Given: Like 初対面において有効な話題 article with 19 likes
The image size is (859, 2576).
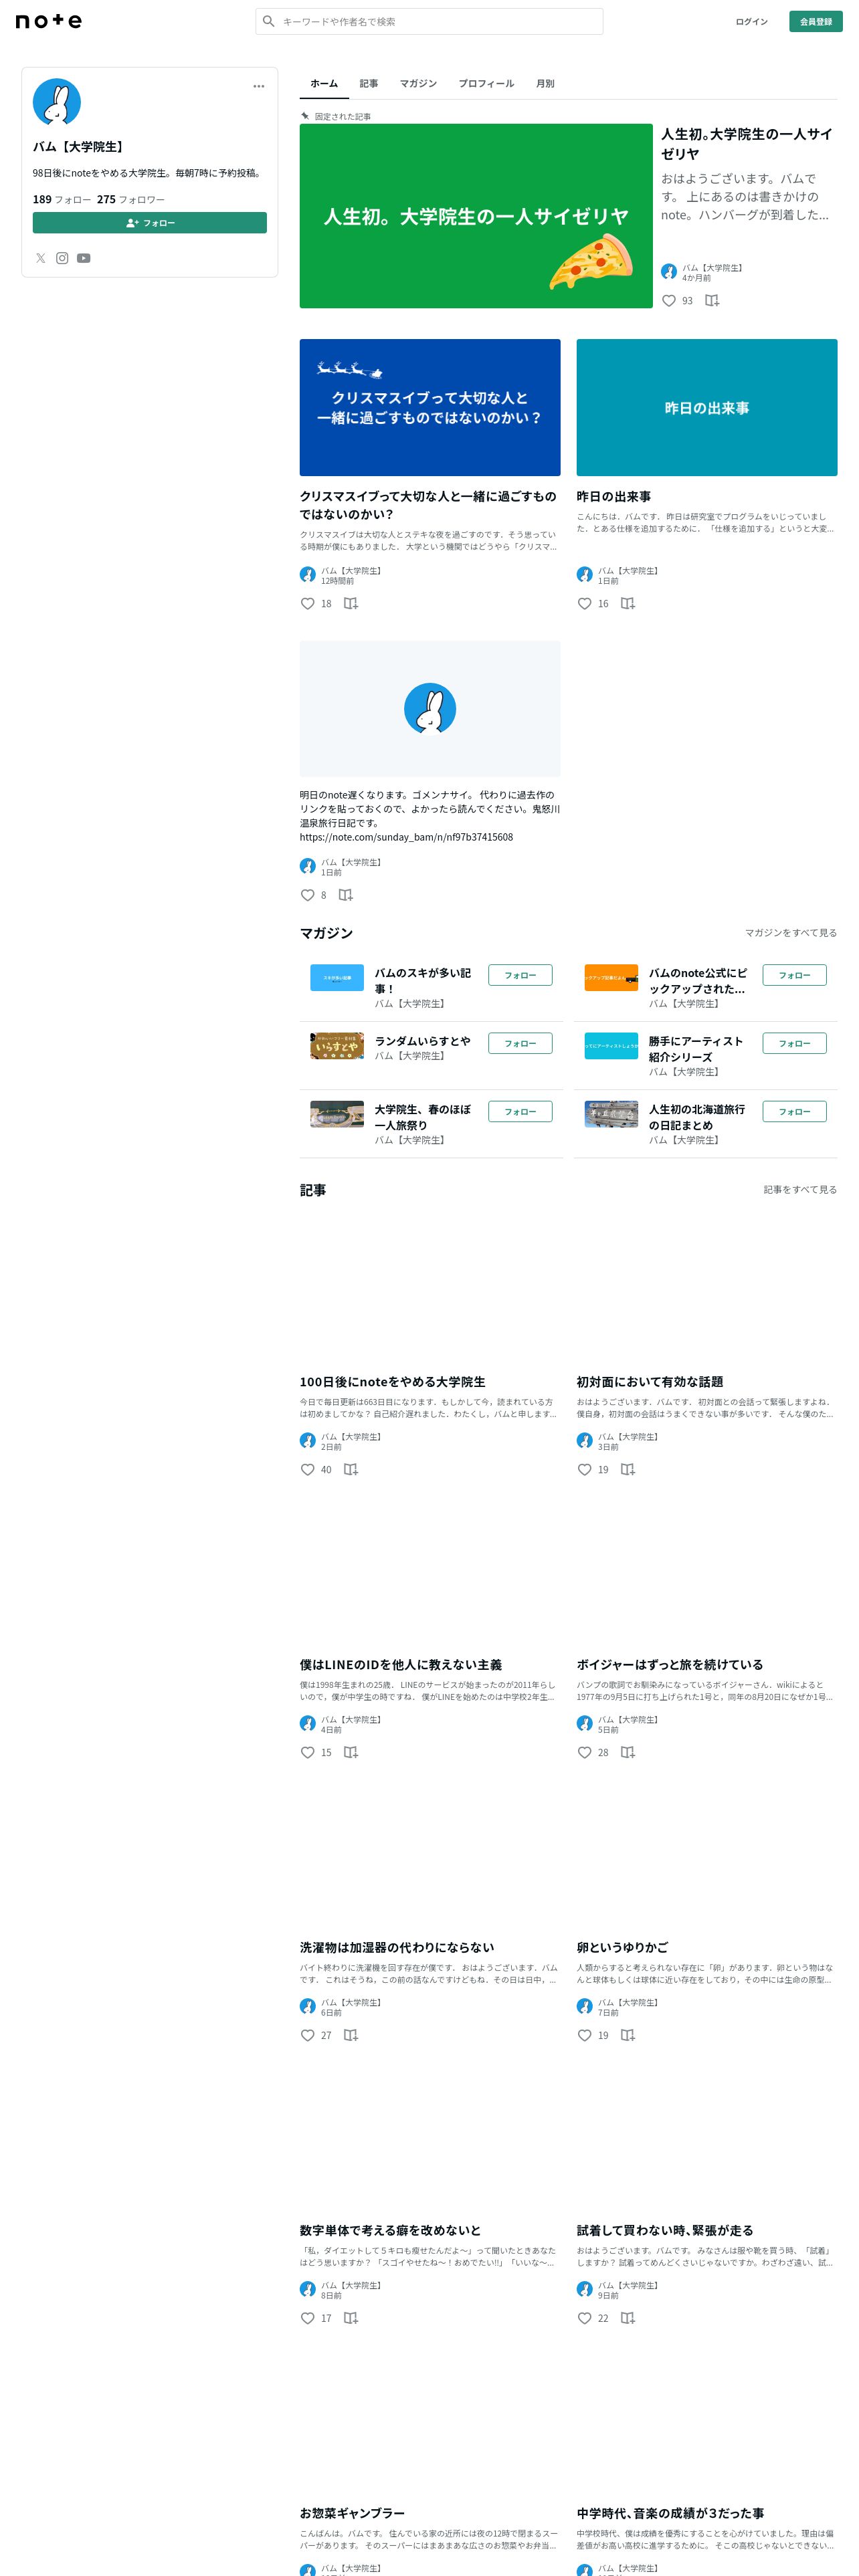Looking at the screenshot, I should click(585, 1469).
